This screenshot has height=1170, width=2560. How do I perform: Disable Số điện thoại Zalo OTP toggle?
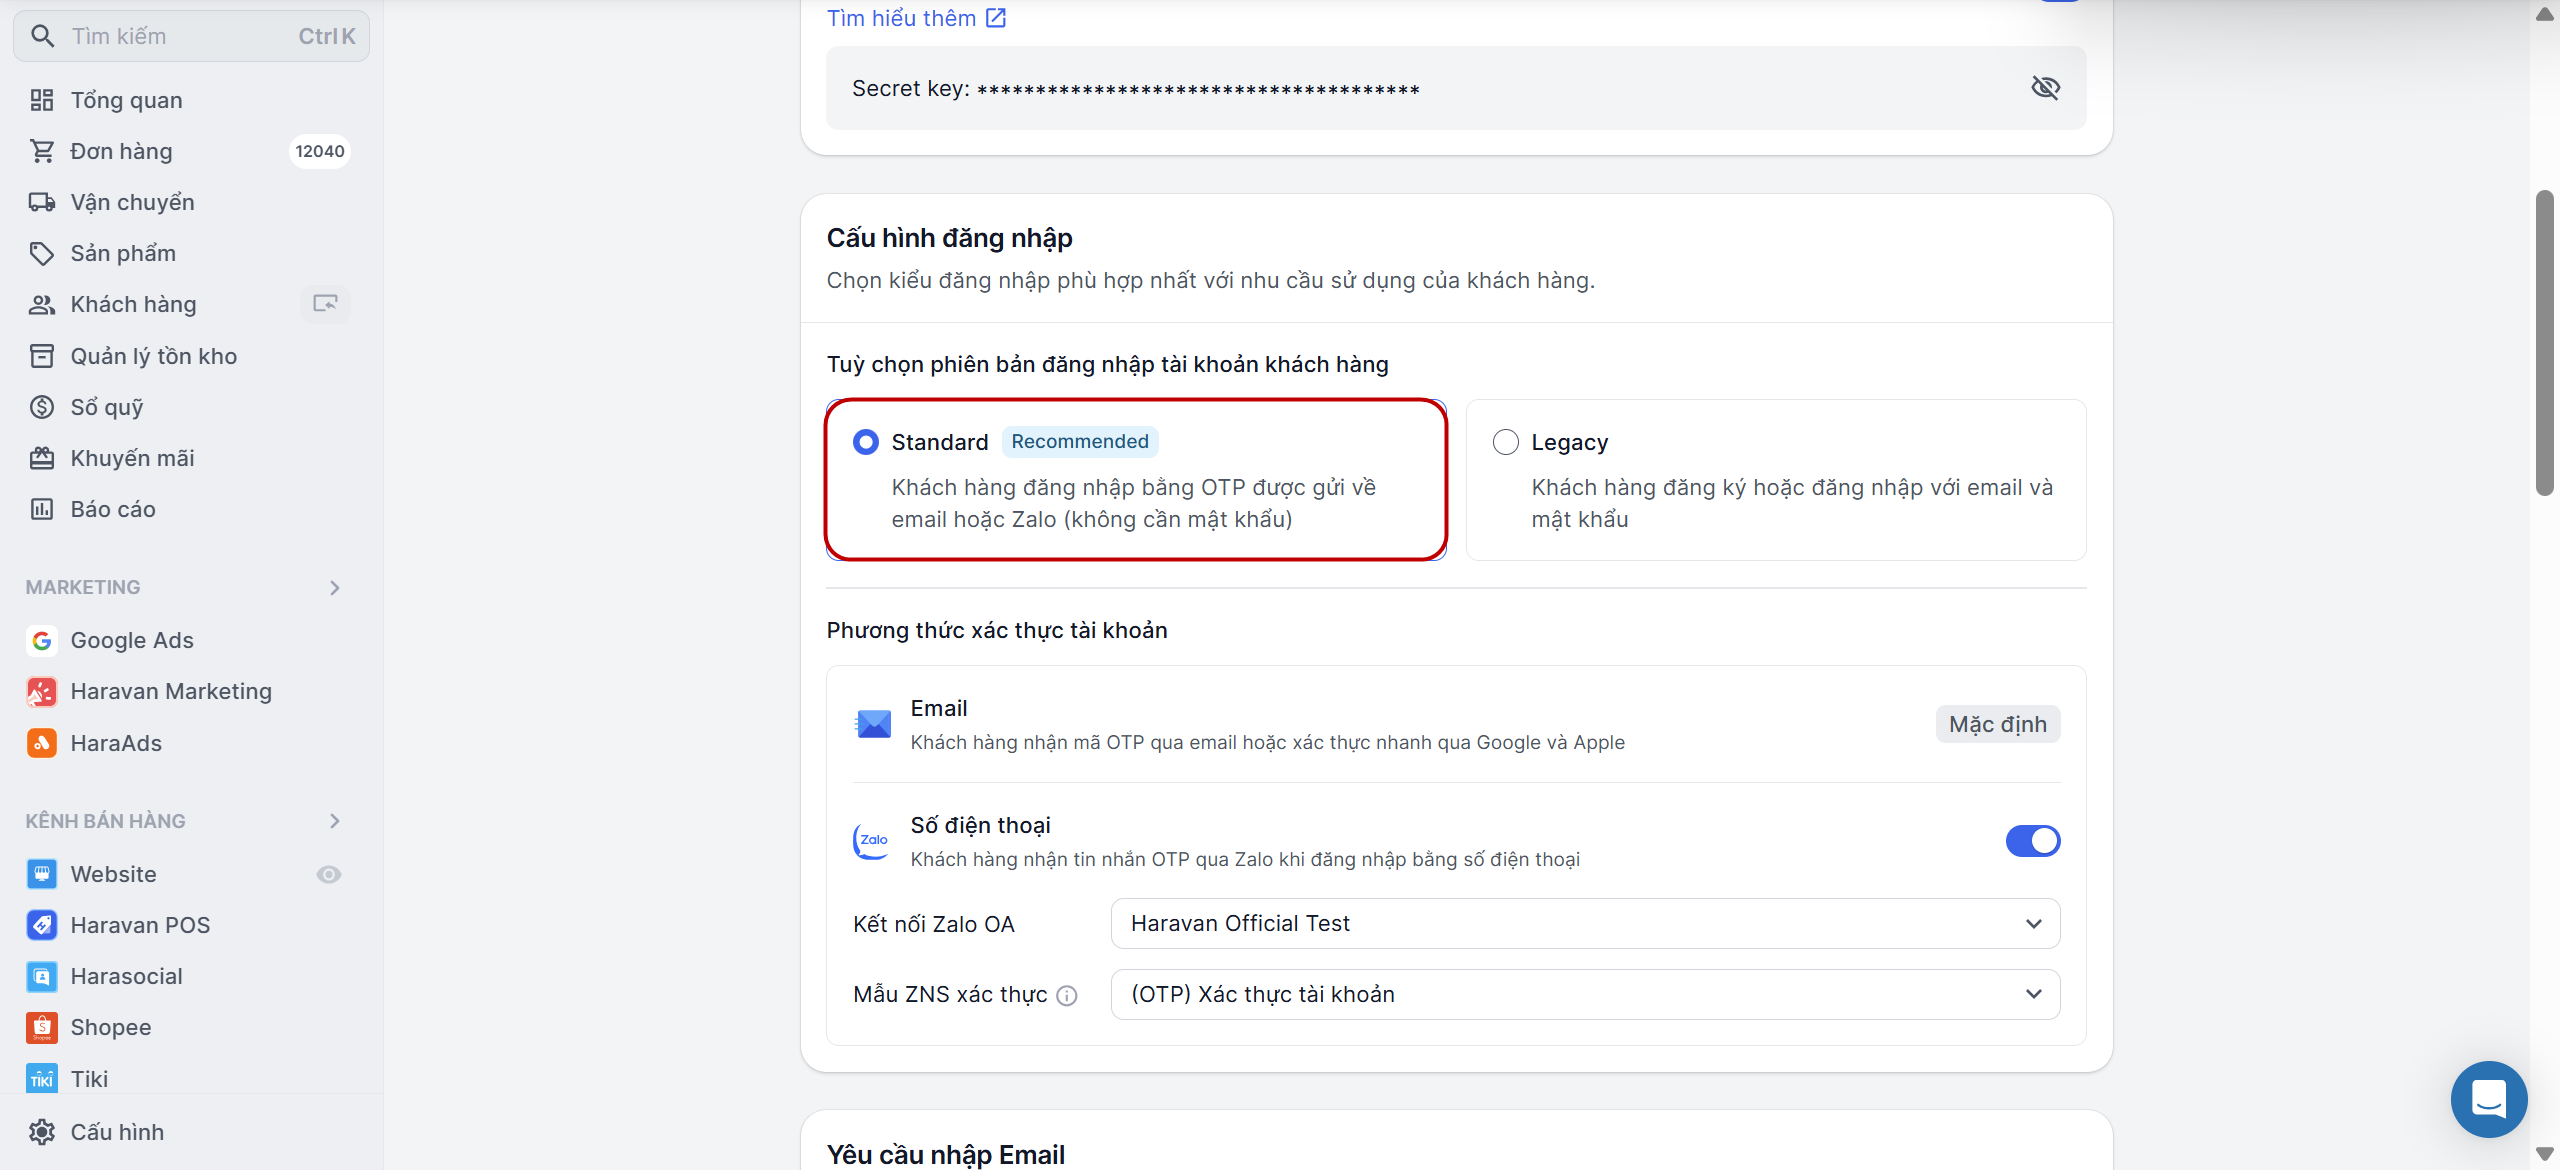2032,841
